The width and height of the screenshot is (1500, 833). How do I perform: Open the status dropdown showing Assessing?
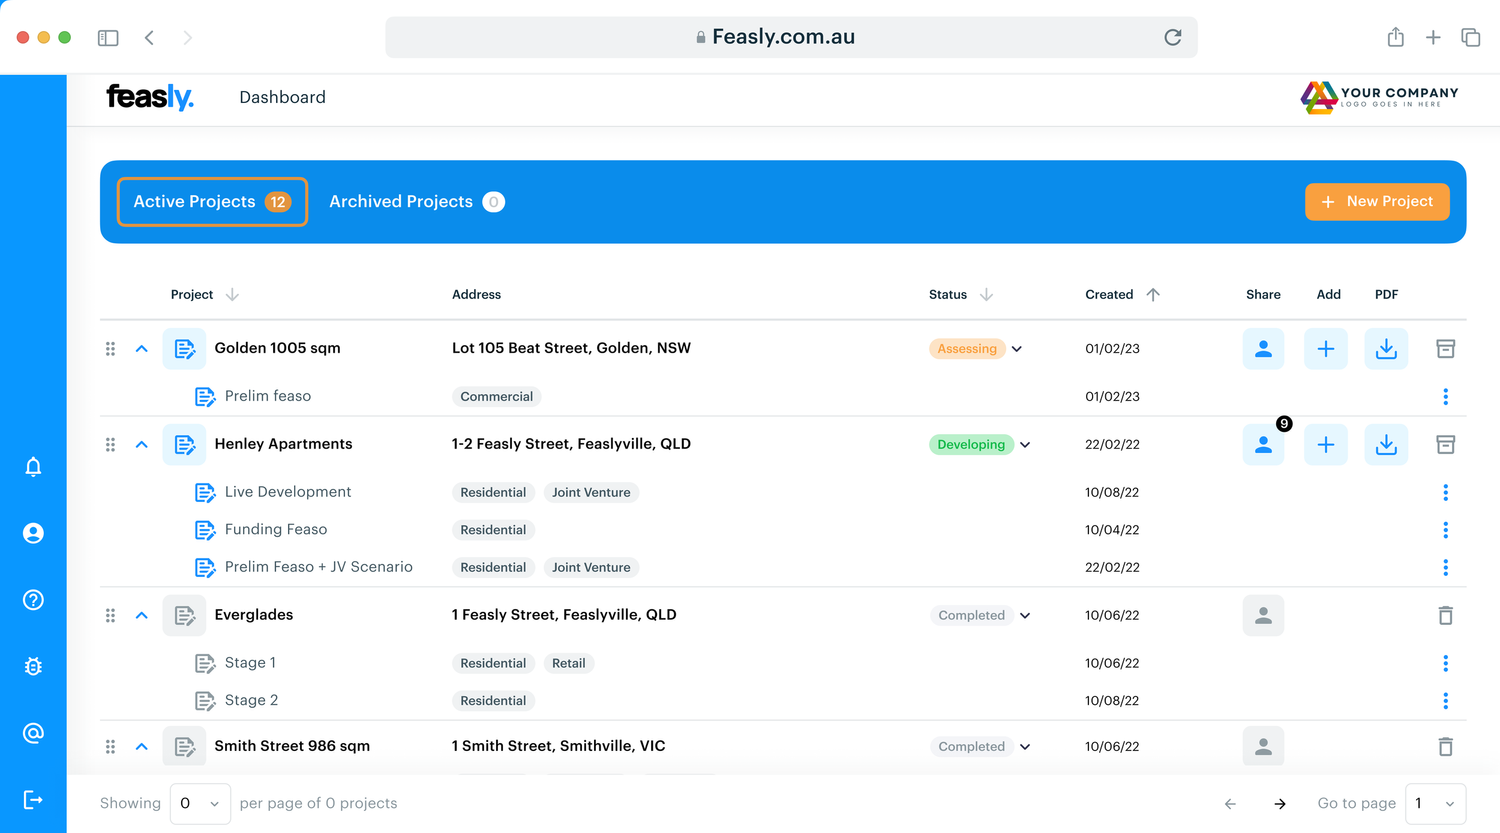pos(1016,348)
